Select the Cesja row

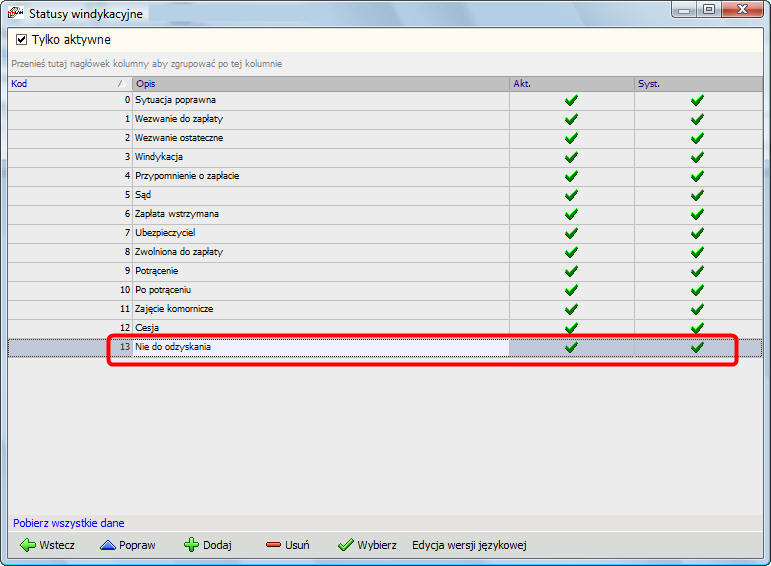(x=385, y=328)
